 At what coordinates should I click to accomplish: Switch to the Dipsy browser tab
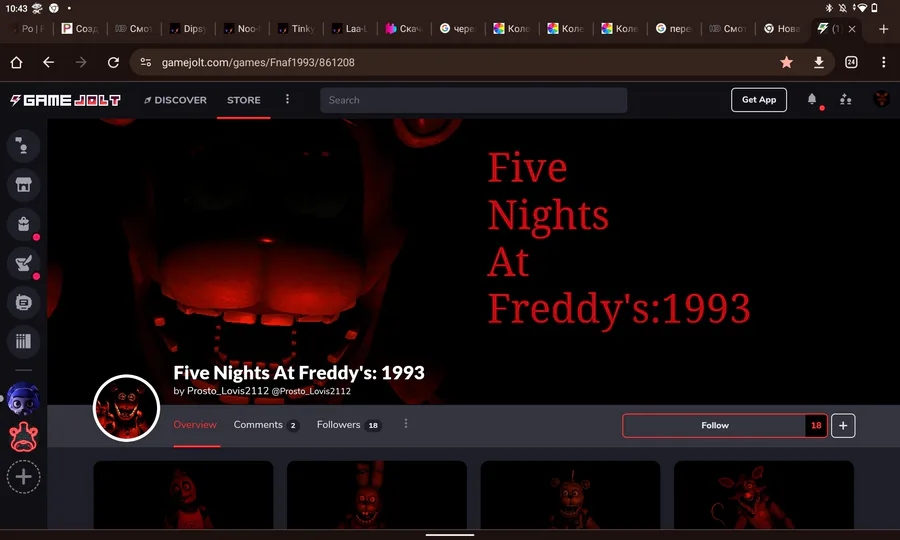188,29
